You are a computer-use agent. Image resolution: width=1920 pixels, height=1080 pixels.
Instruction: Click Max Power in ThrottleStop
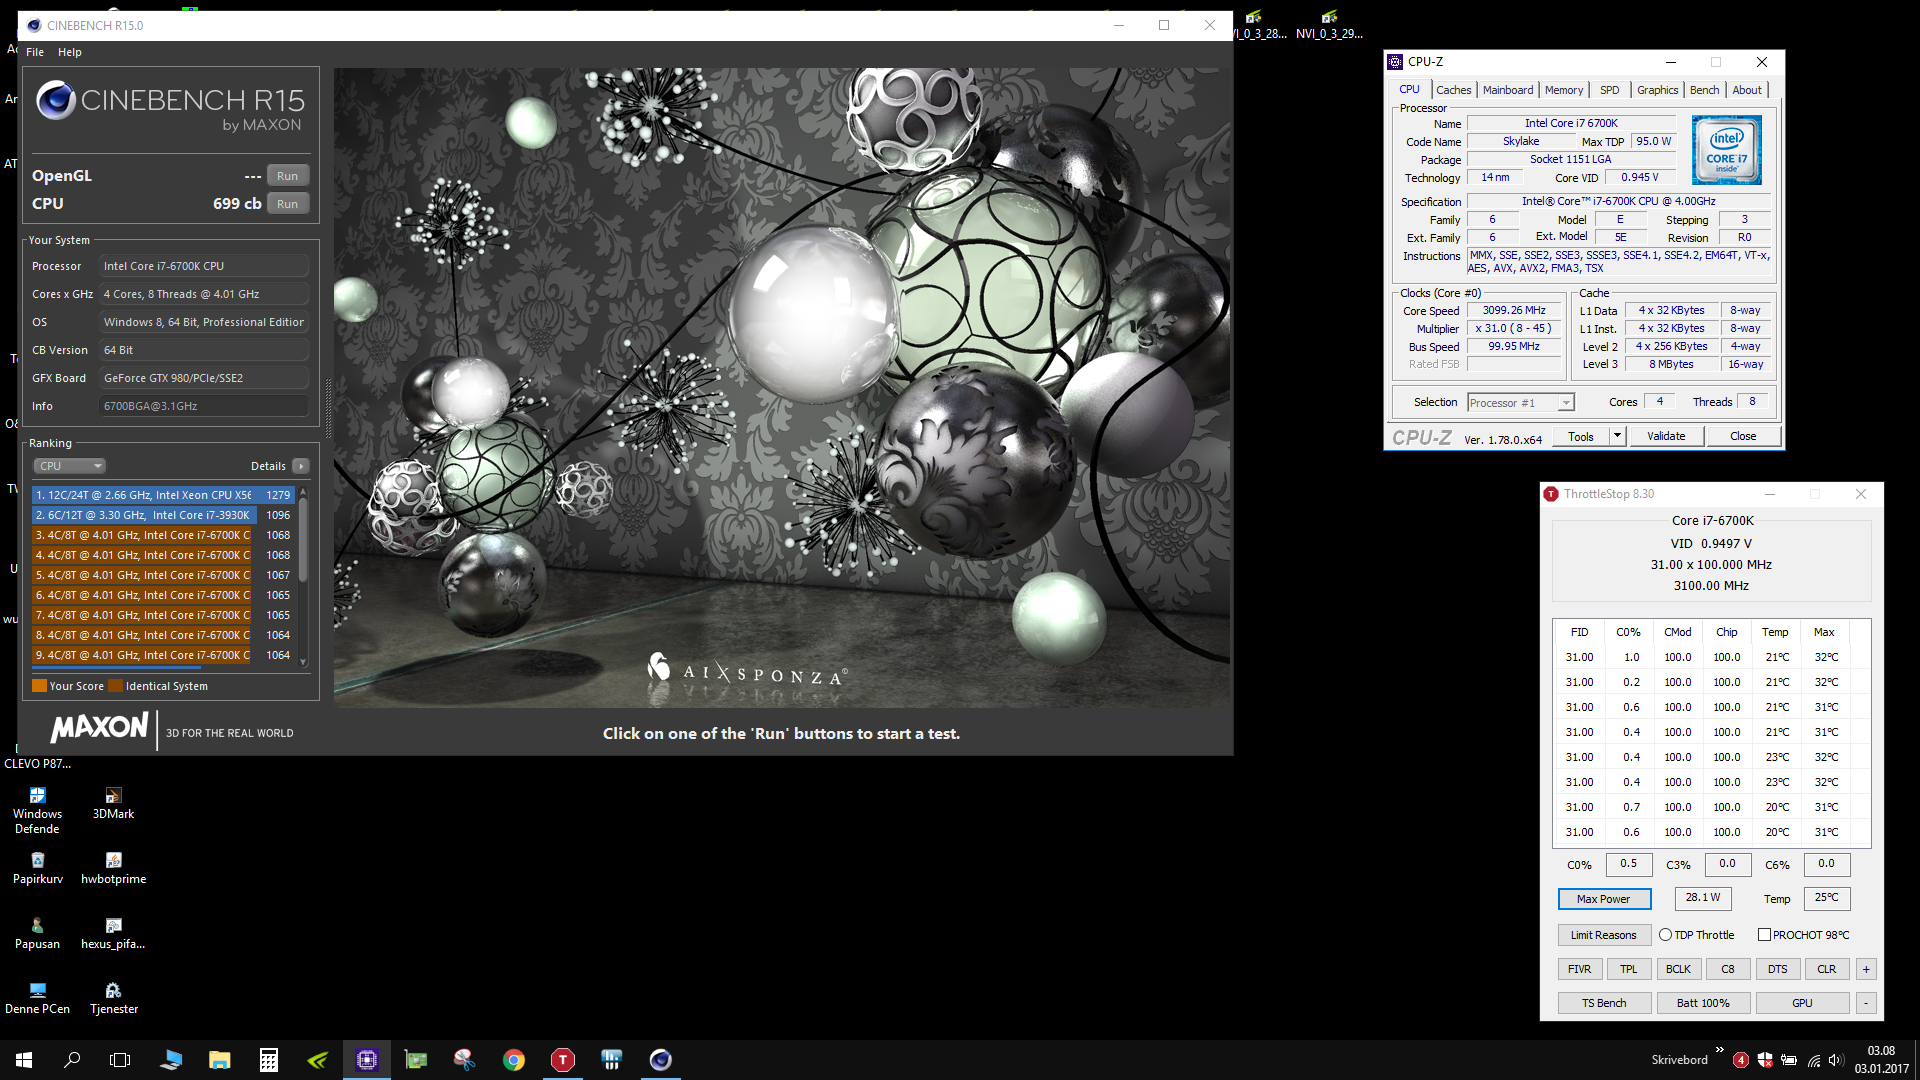point(1603,899)
